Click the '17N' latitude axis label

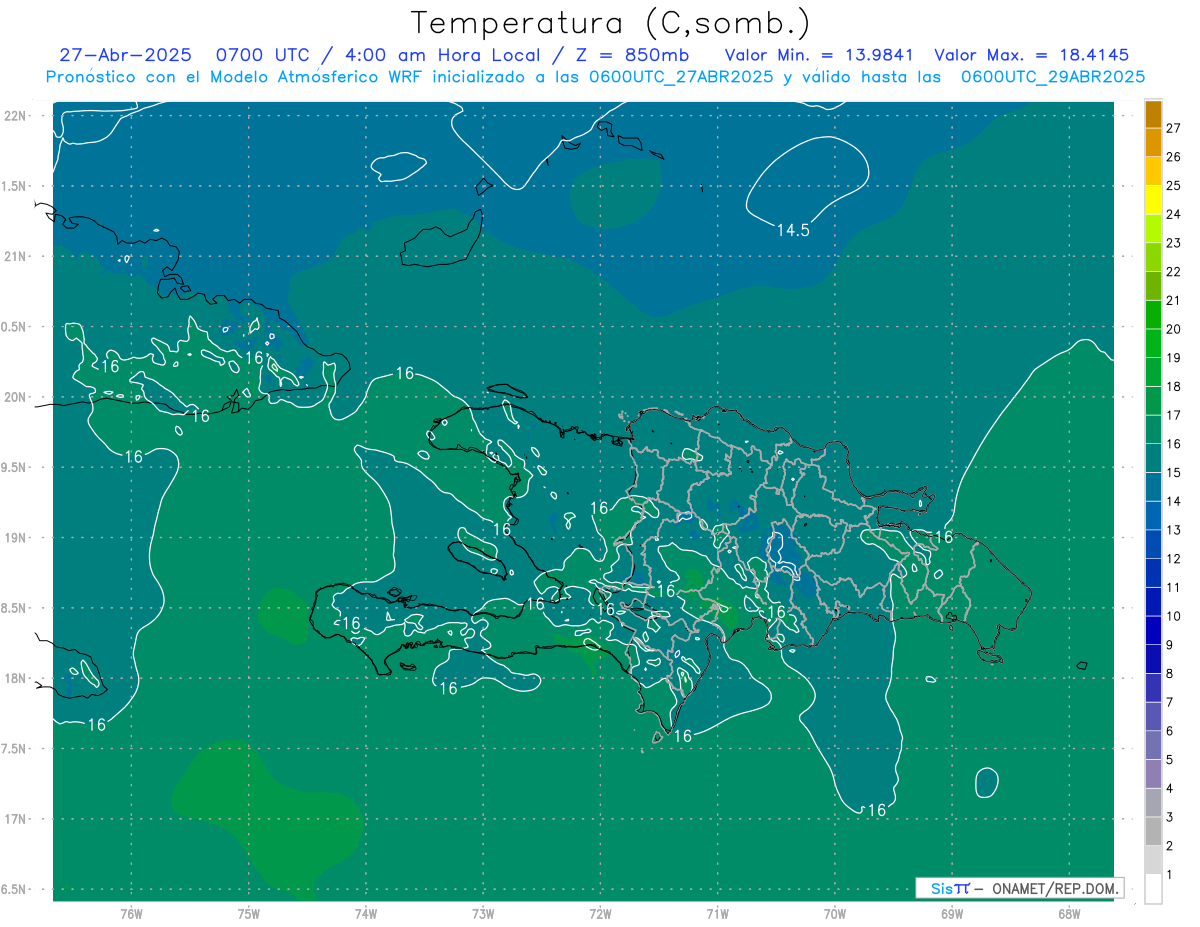[x=15, y=819]
